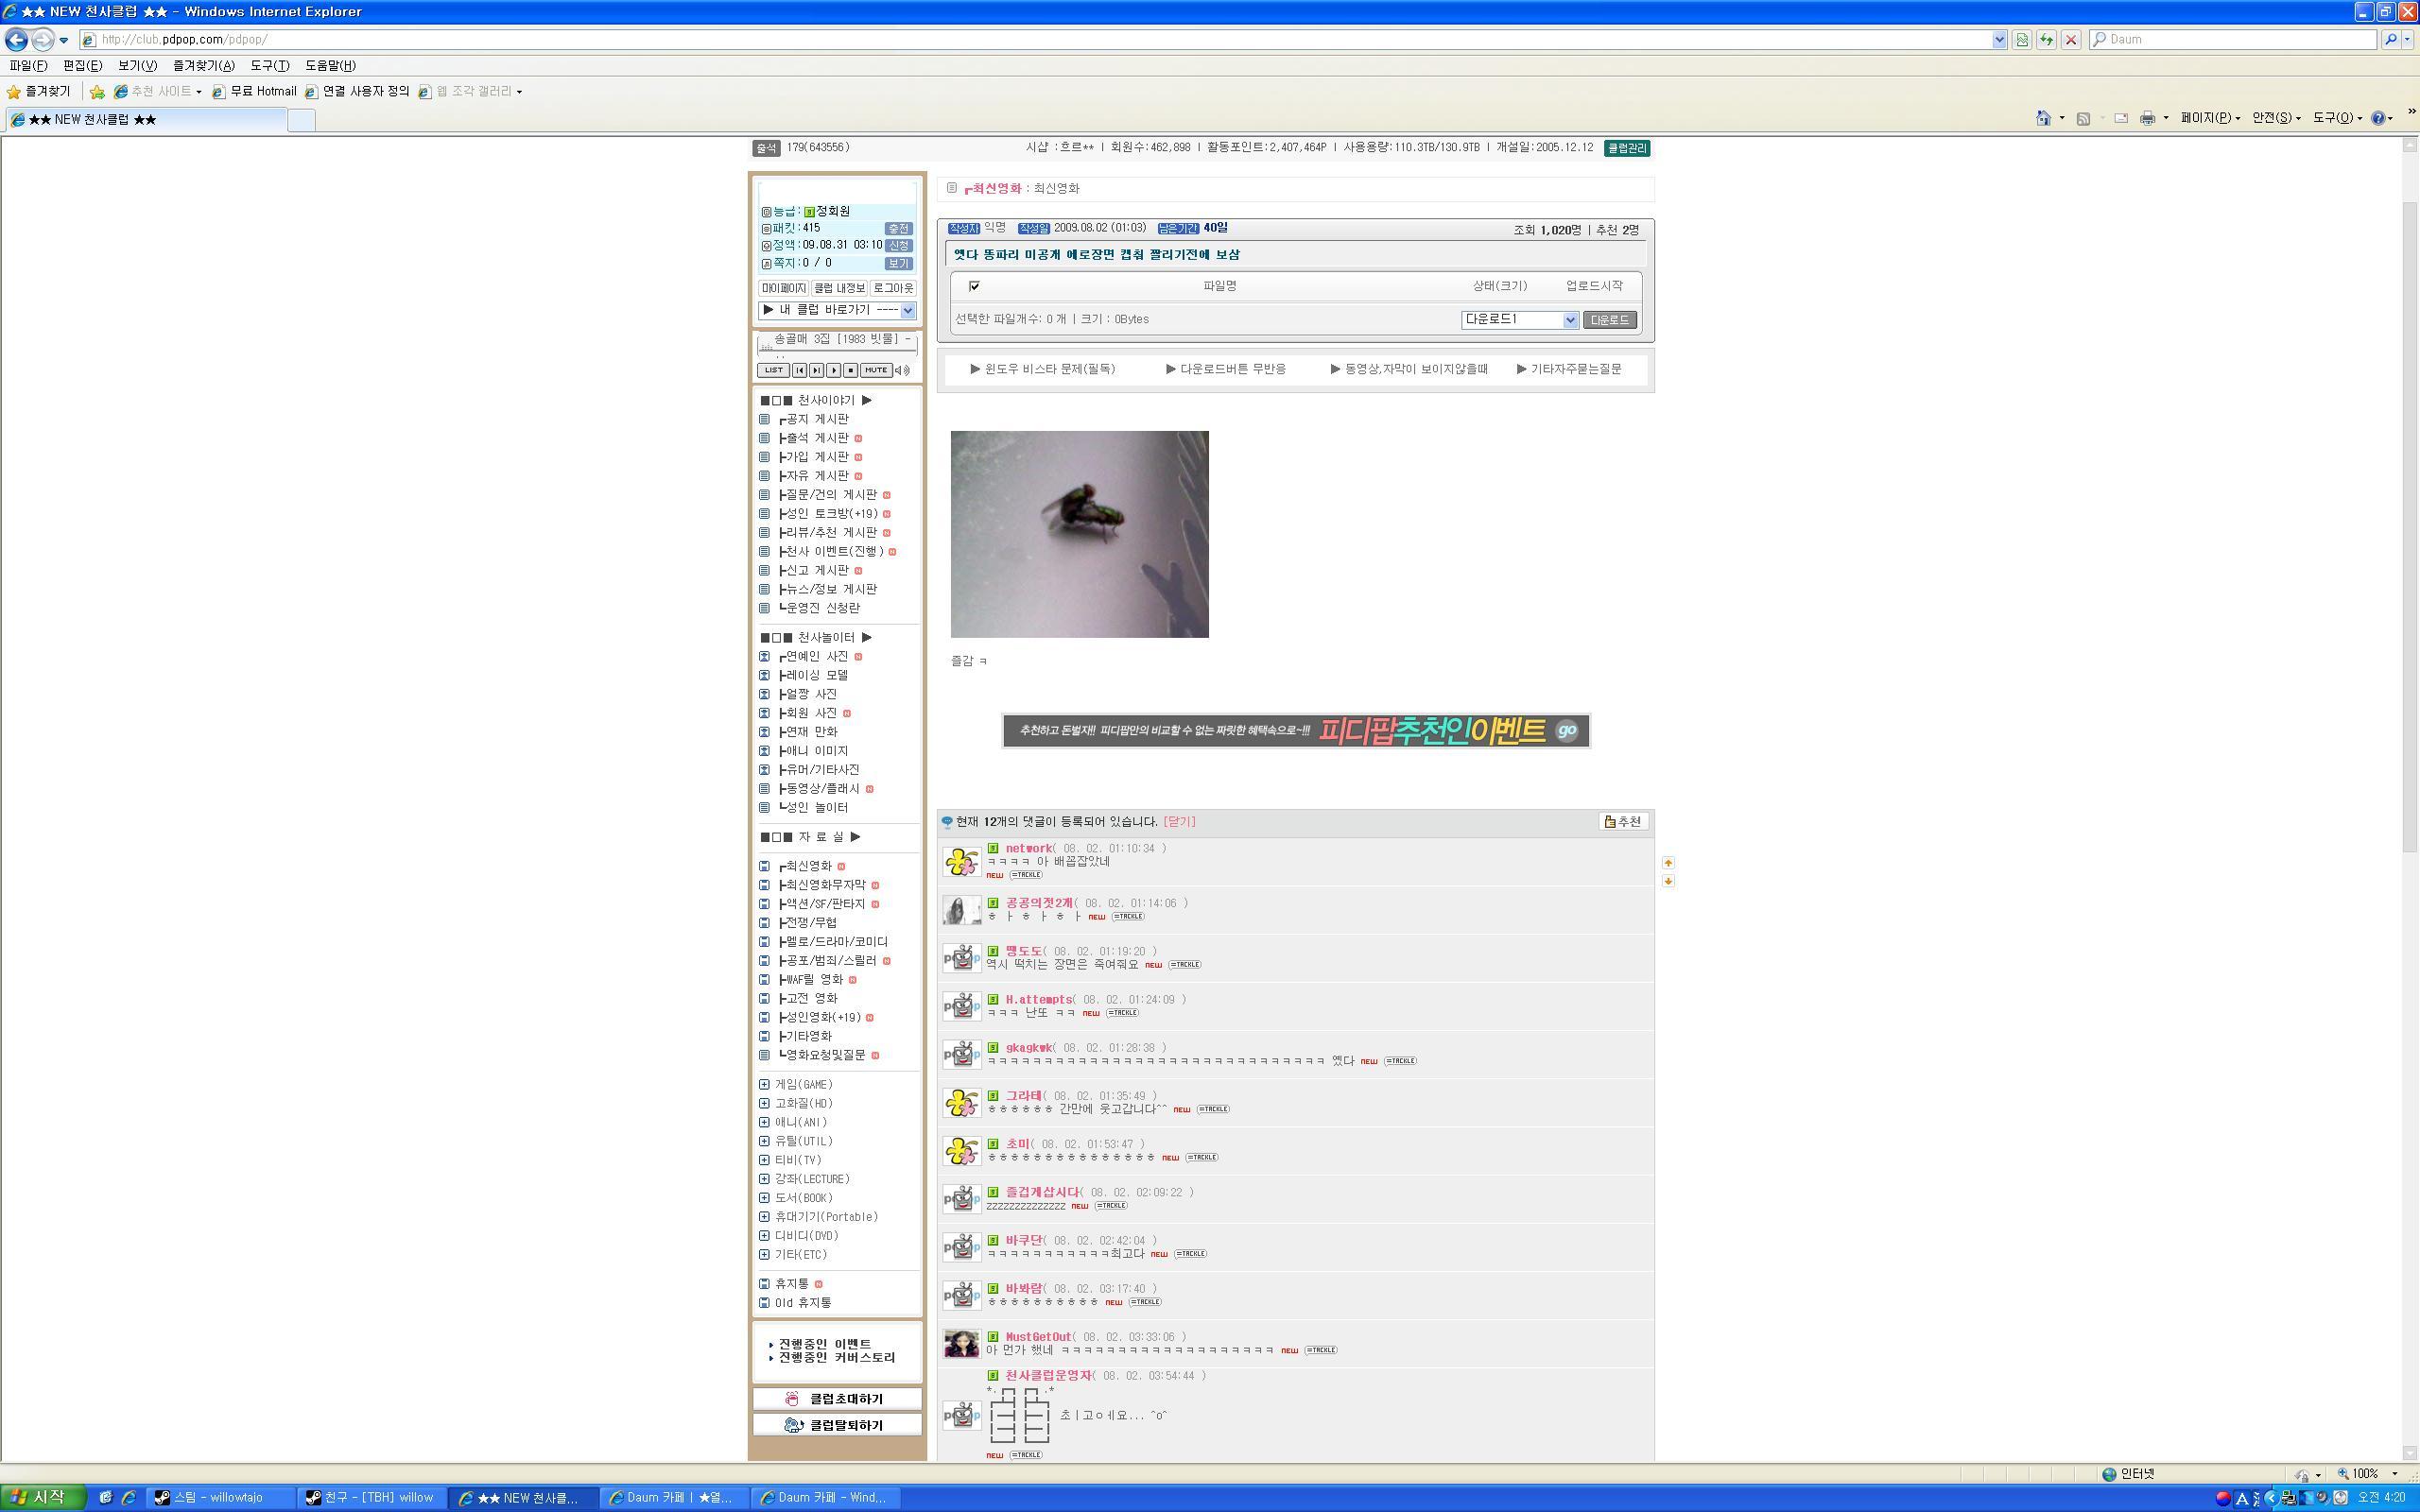Stop the music player playback
The width and height of the screenshot is (2420, 1512).
pos(850,370)
